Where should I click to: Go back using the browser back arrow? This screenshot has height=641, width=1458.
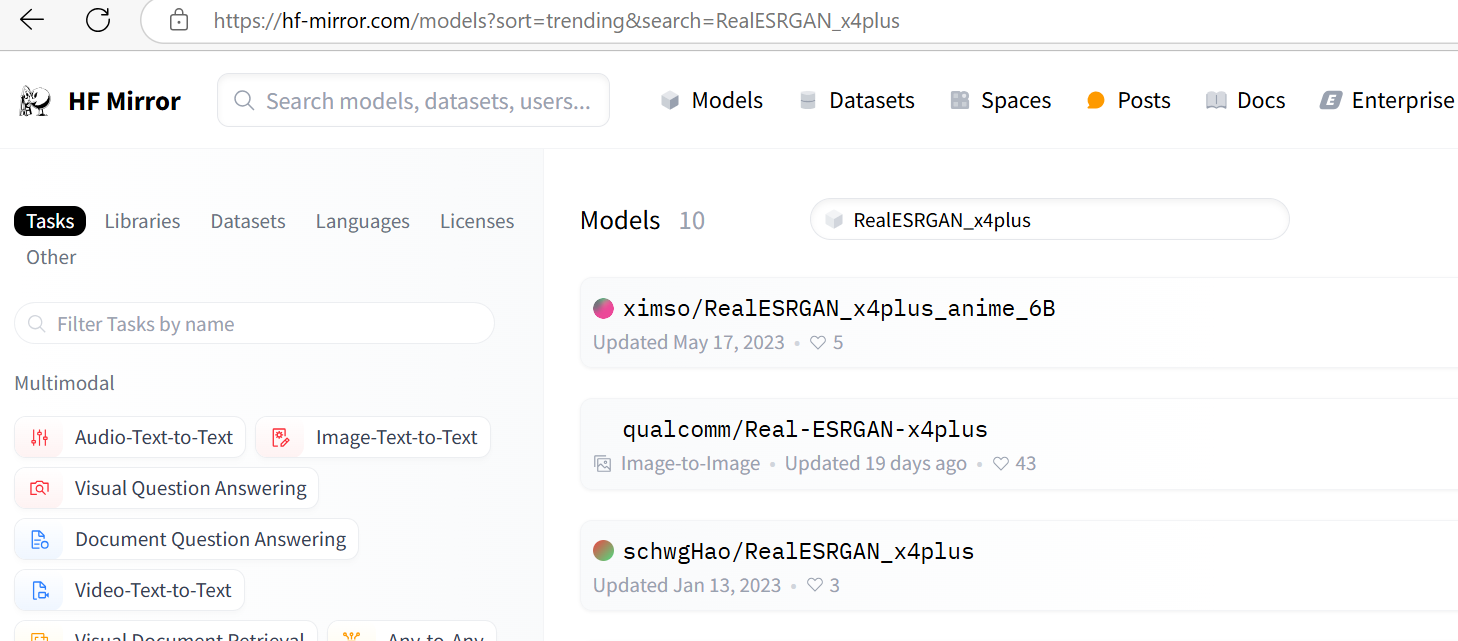pyautogui.click(x=32, y=20)
